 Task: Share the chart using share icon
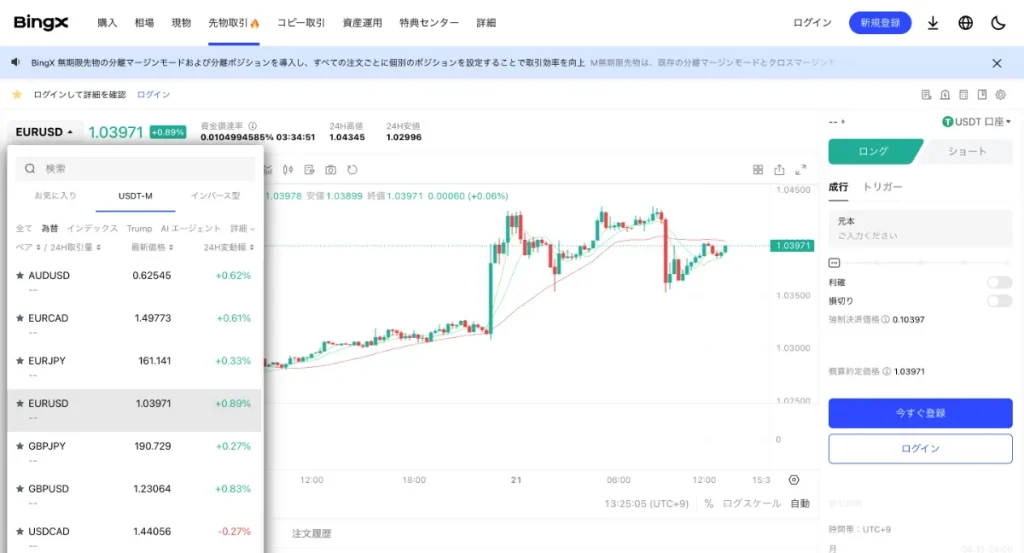point(779,170)
